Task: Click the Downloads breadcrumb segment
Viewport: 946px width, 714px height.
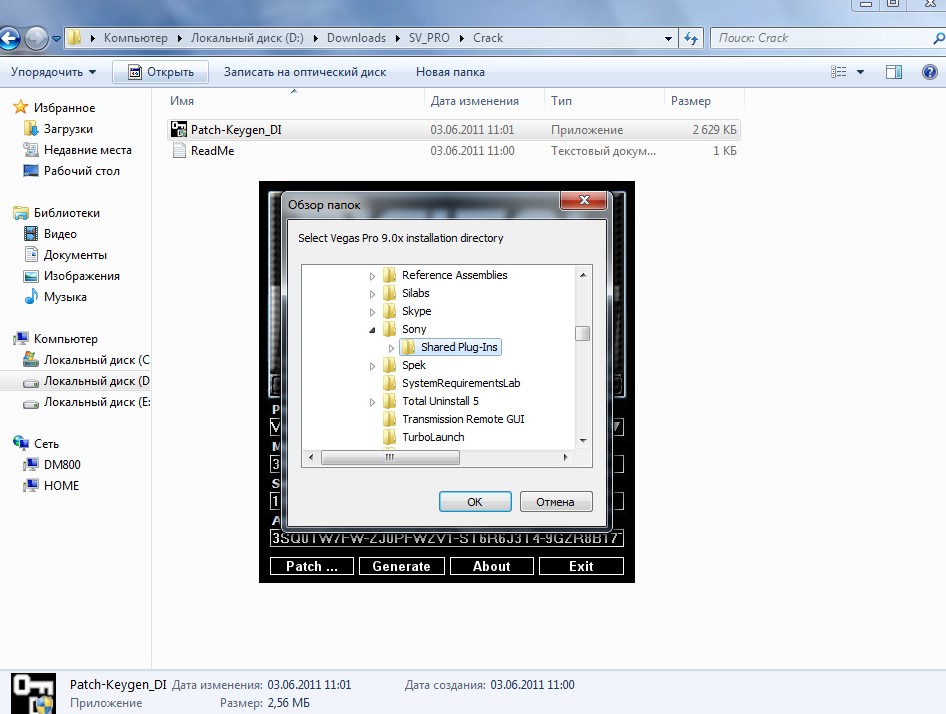Action: [x=357, y=38]
